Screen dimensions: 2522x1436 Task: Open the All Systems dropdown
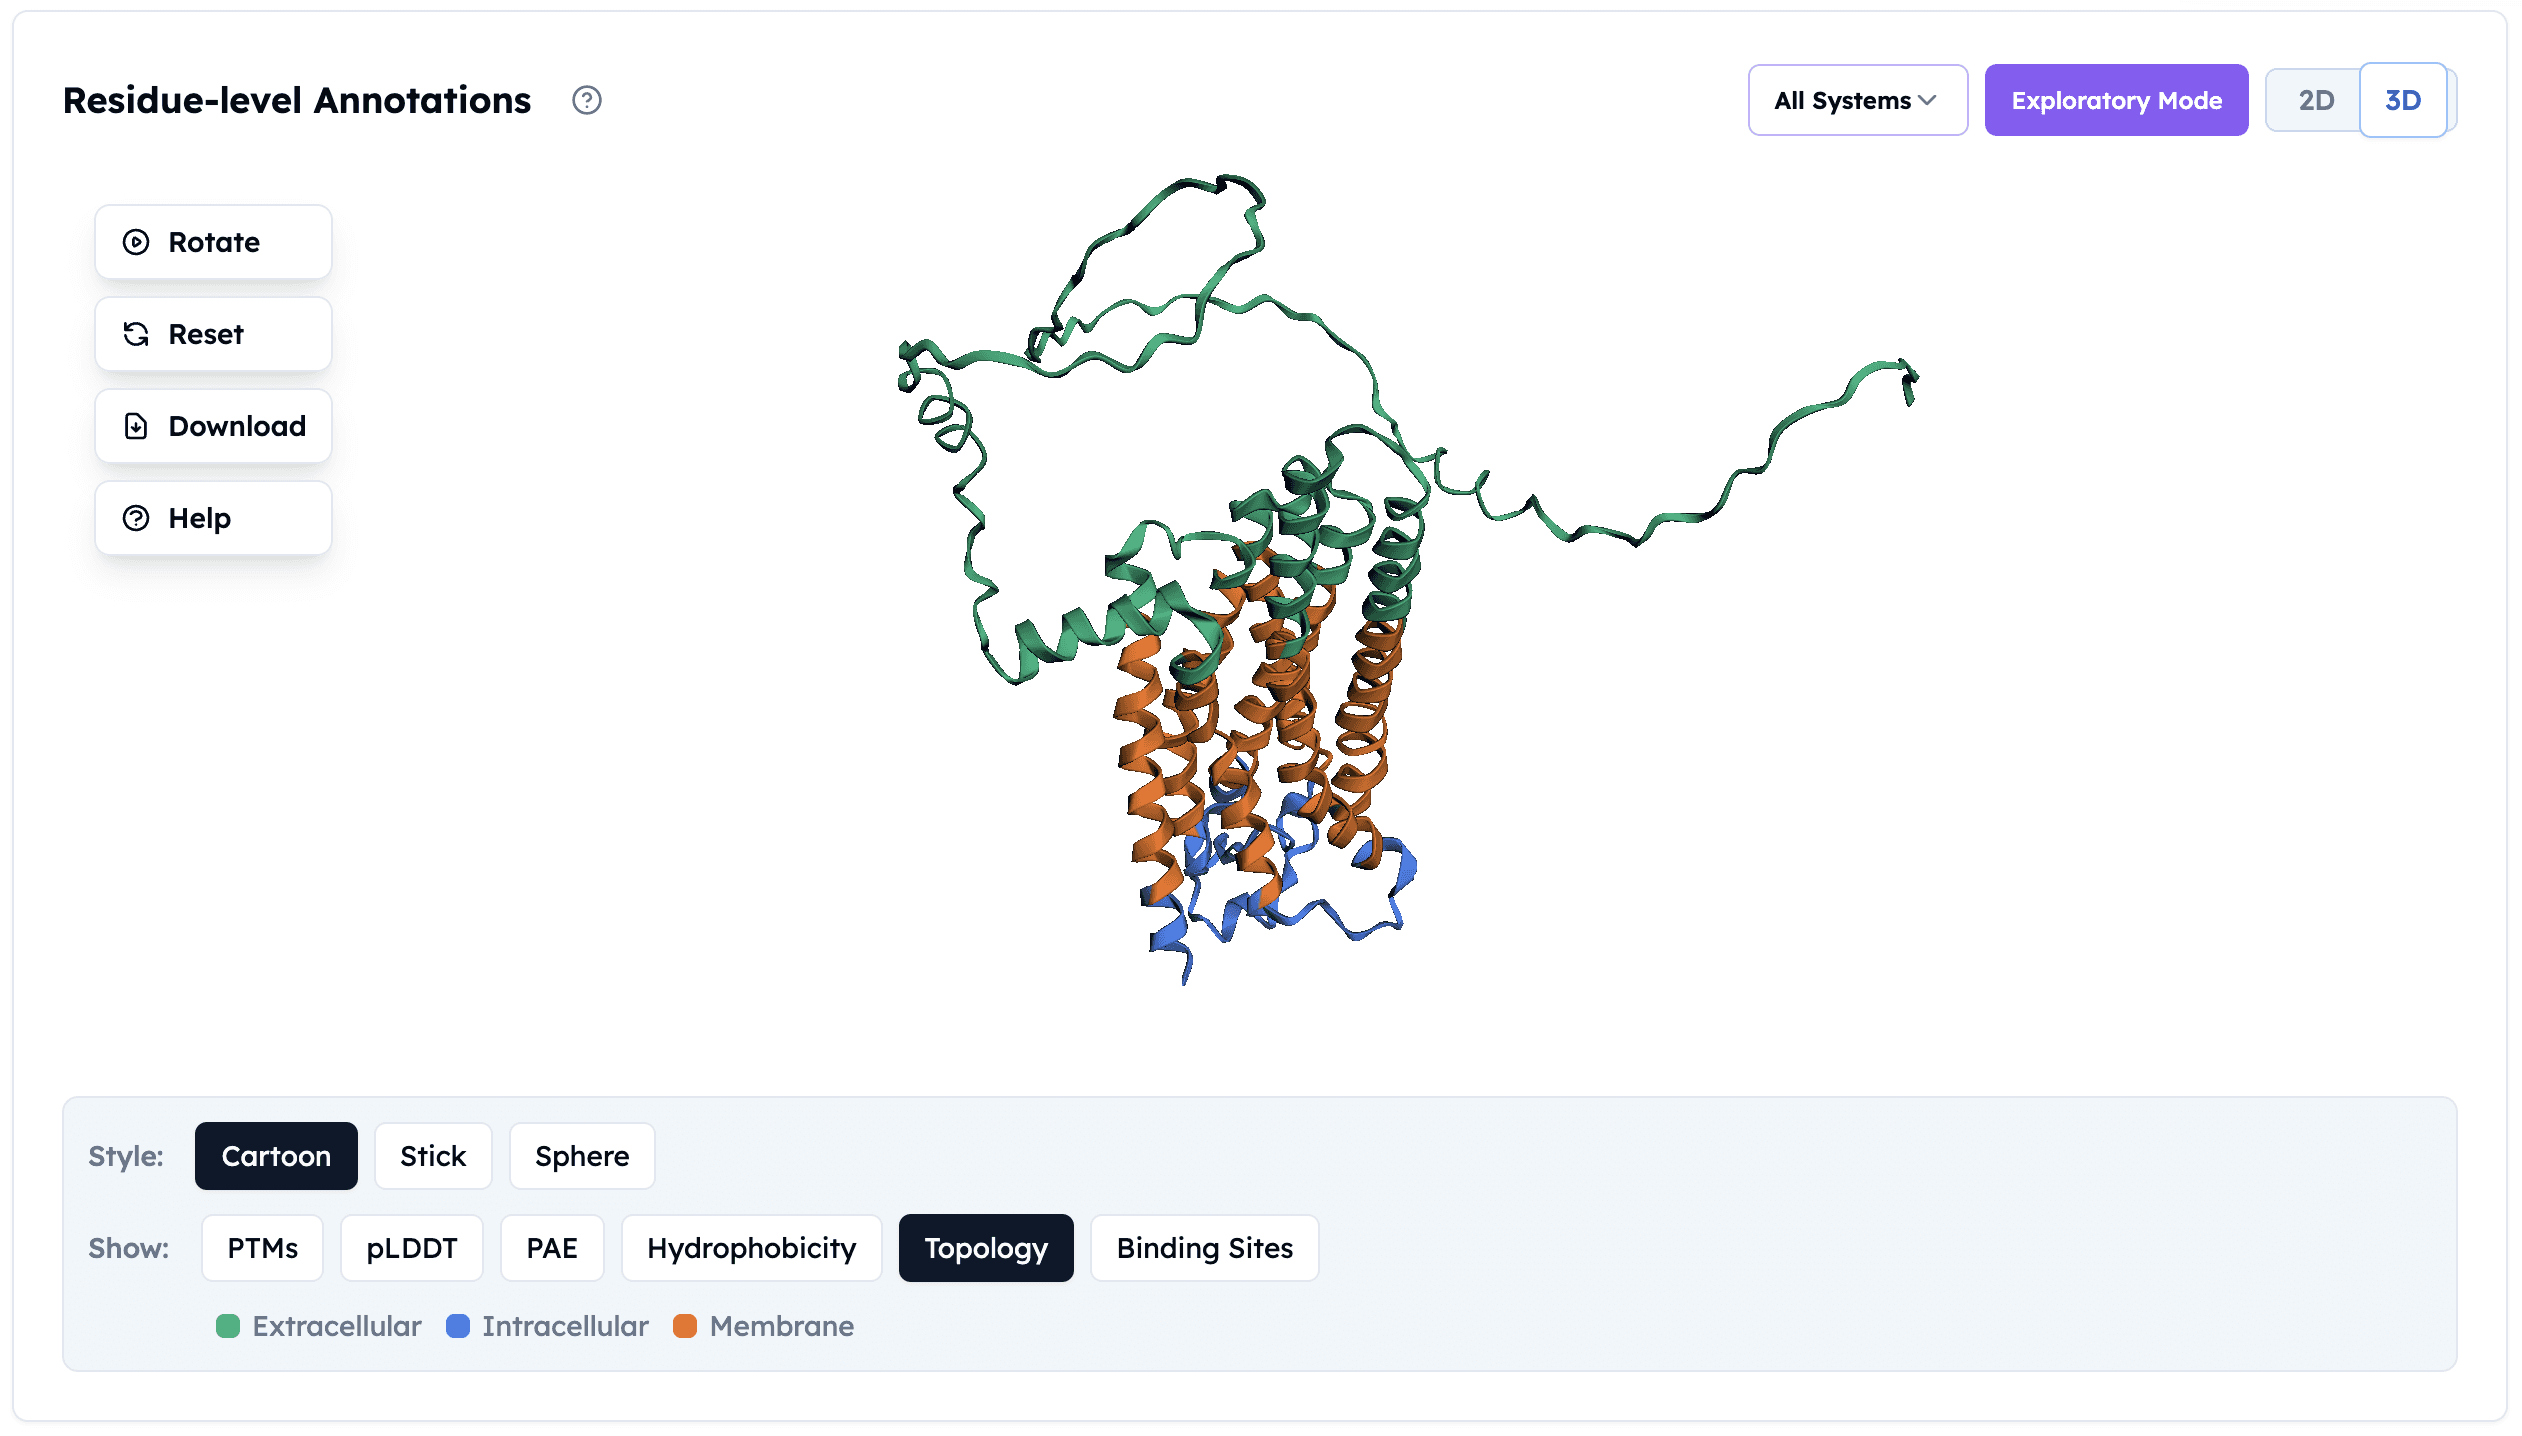click(1857, 100)
